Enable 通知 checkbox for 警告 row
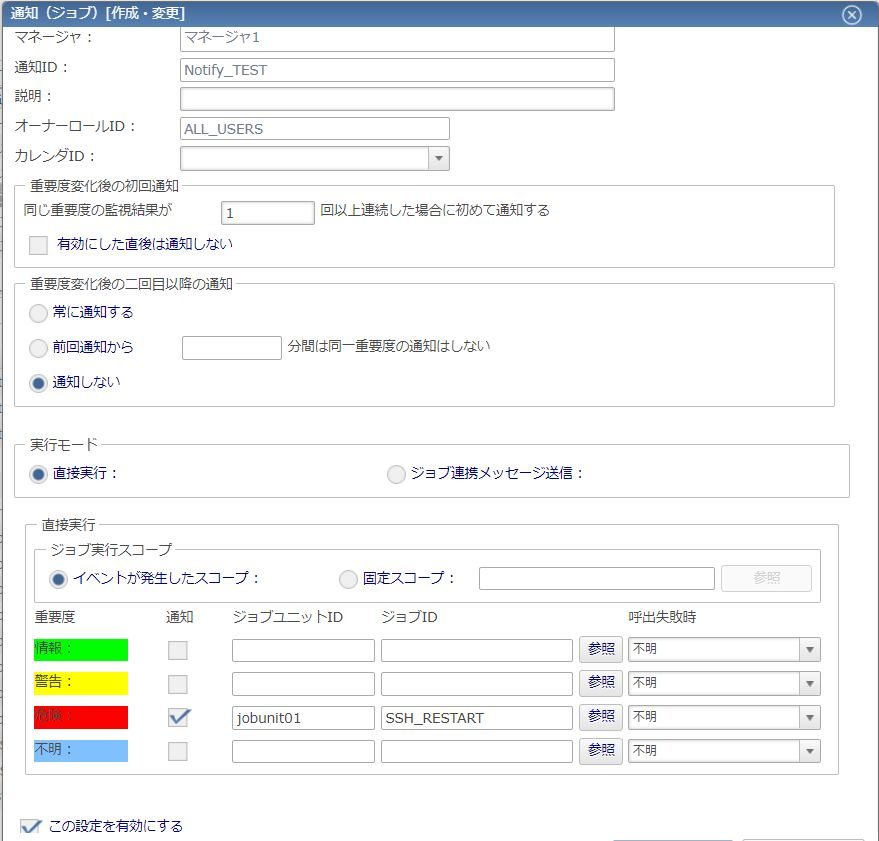The image size is (879, 841). click(178, 684)
